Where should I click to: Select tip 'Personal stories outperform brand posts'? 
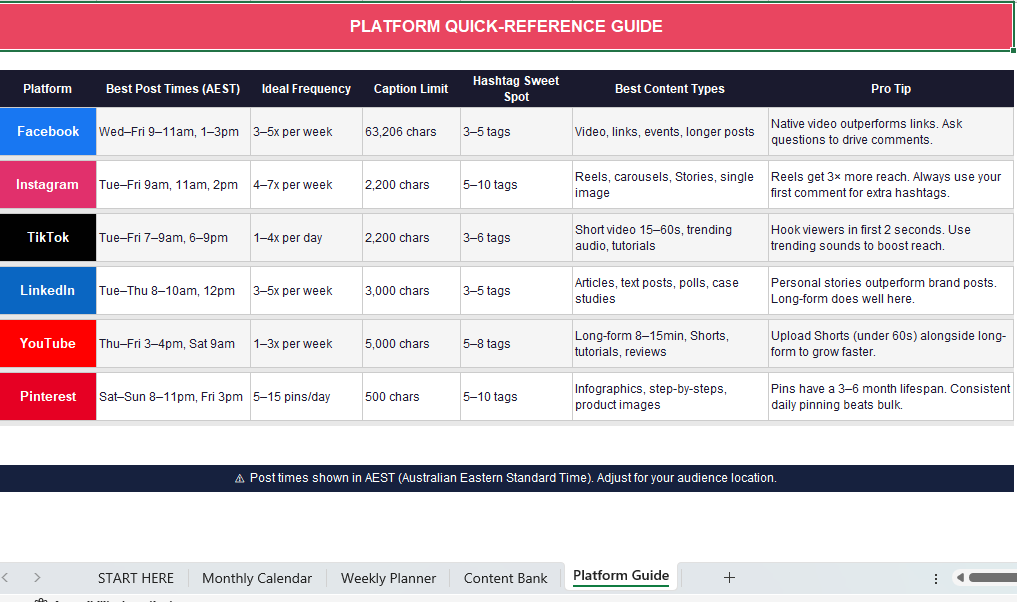coord(891,291)
